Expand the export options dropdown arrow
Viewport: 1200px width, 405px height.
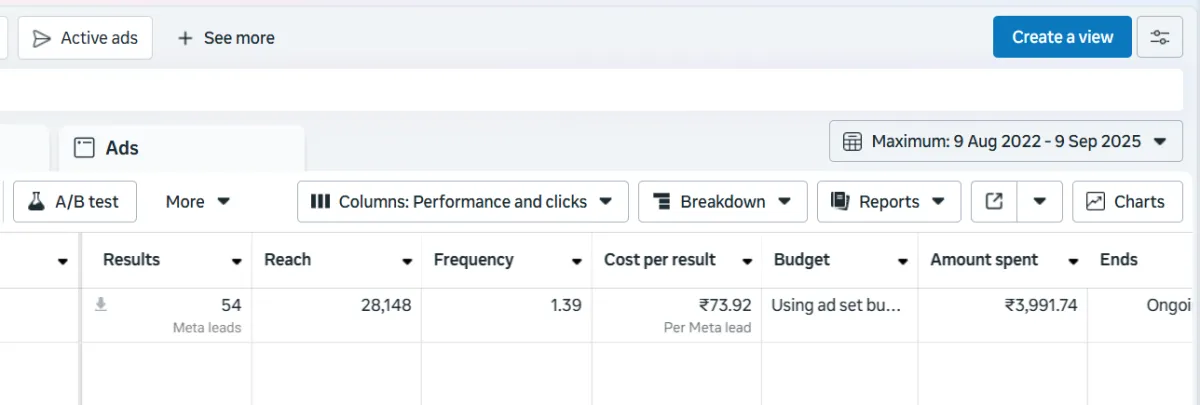1040,201
